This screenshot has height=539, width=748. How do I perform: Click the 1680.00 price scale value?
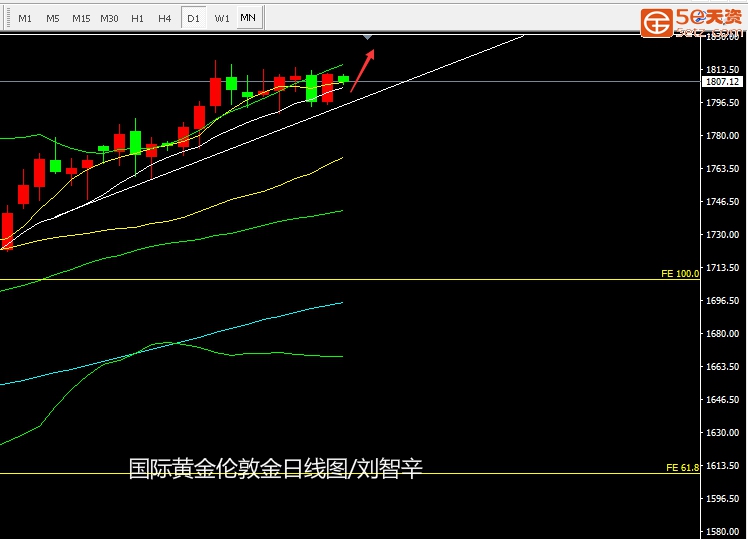[x=722, y=333]
